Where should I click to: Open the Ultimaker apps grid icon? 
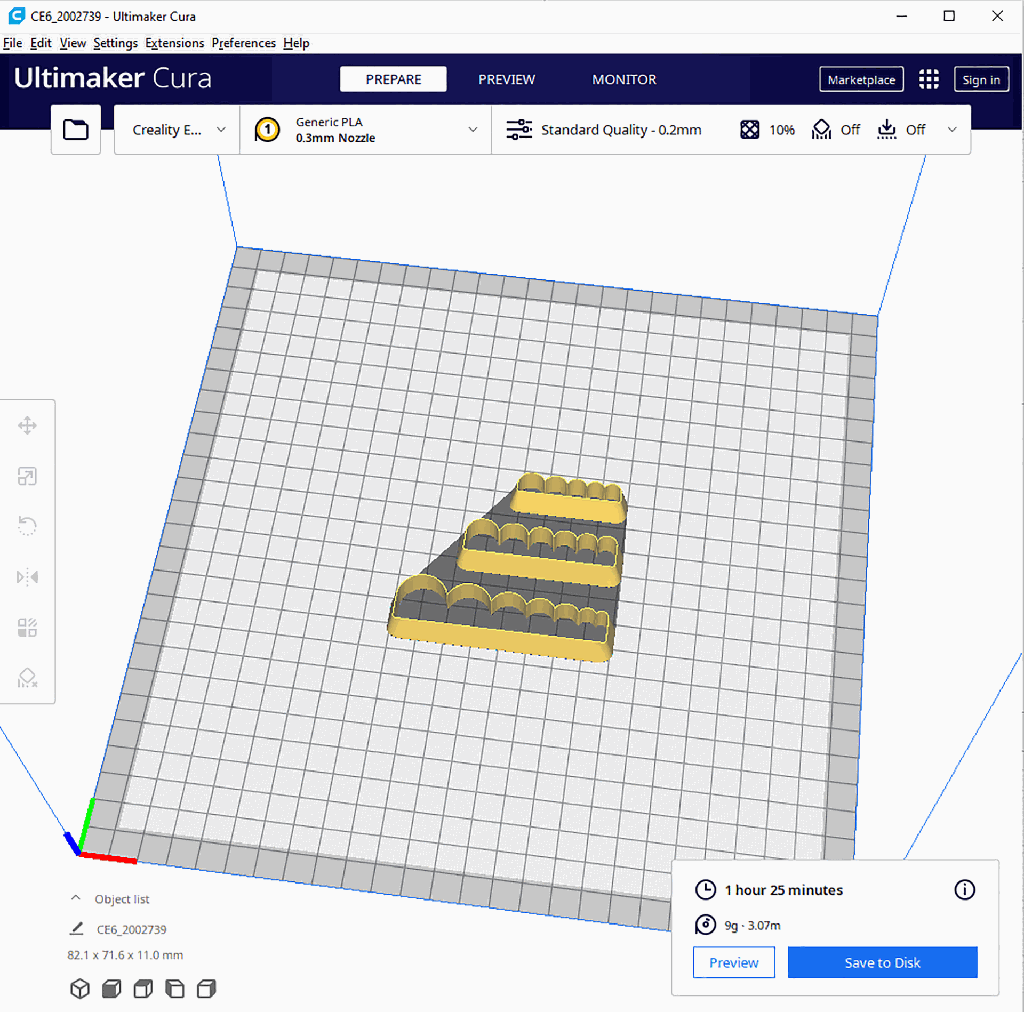(929, 80)
